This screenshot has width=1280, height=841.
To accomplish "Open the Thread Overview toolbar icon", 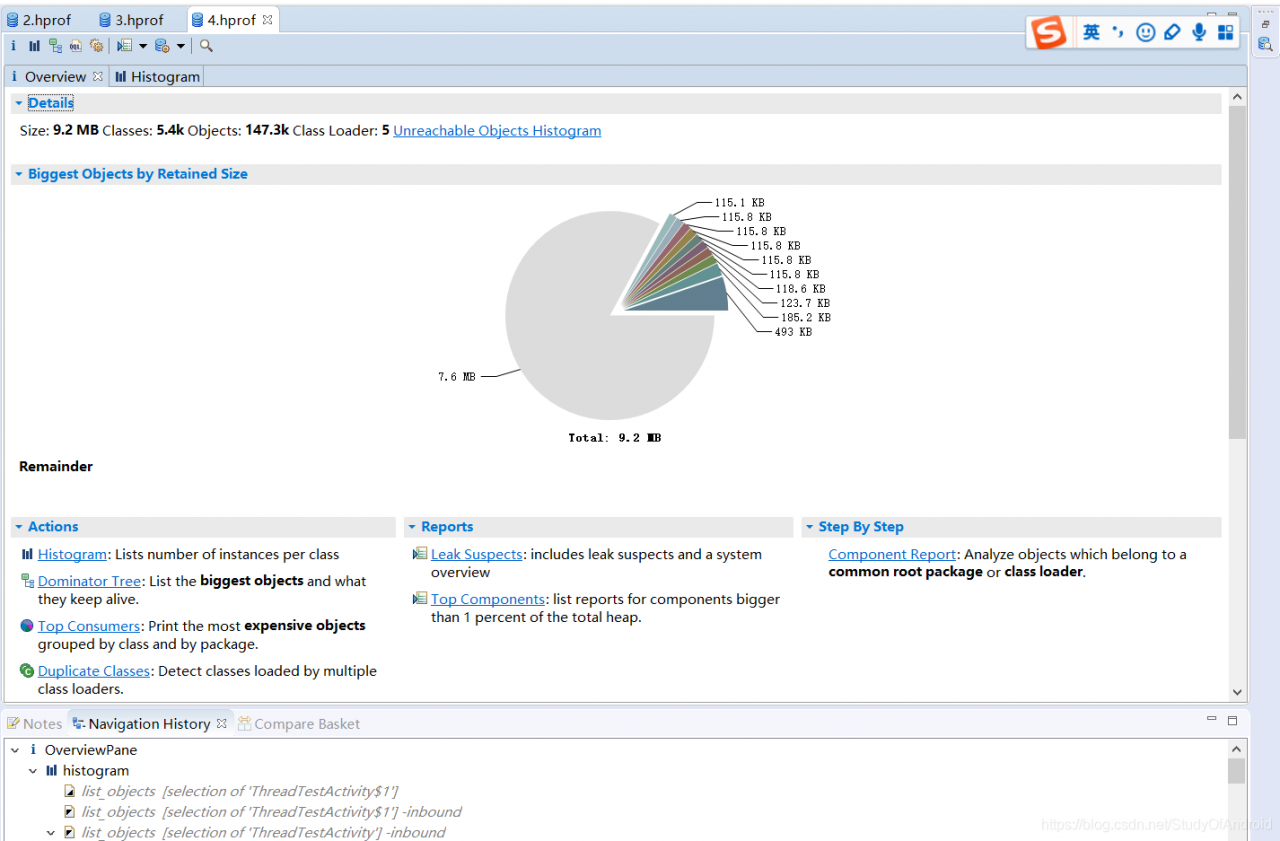I will (x=96, y=46).
